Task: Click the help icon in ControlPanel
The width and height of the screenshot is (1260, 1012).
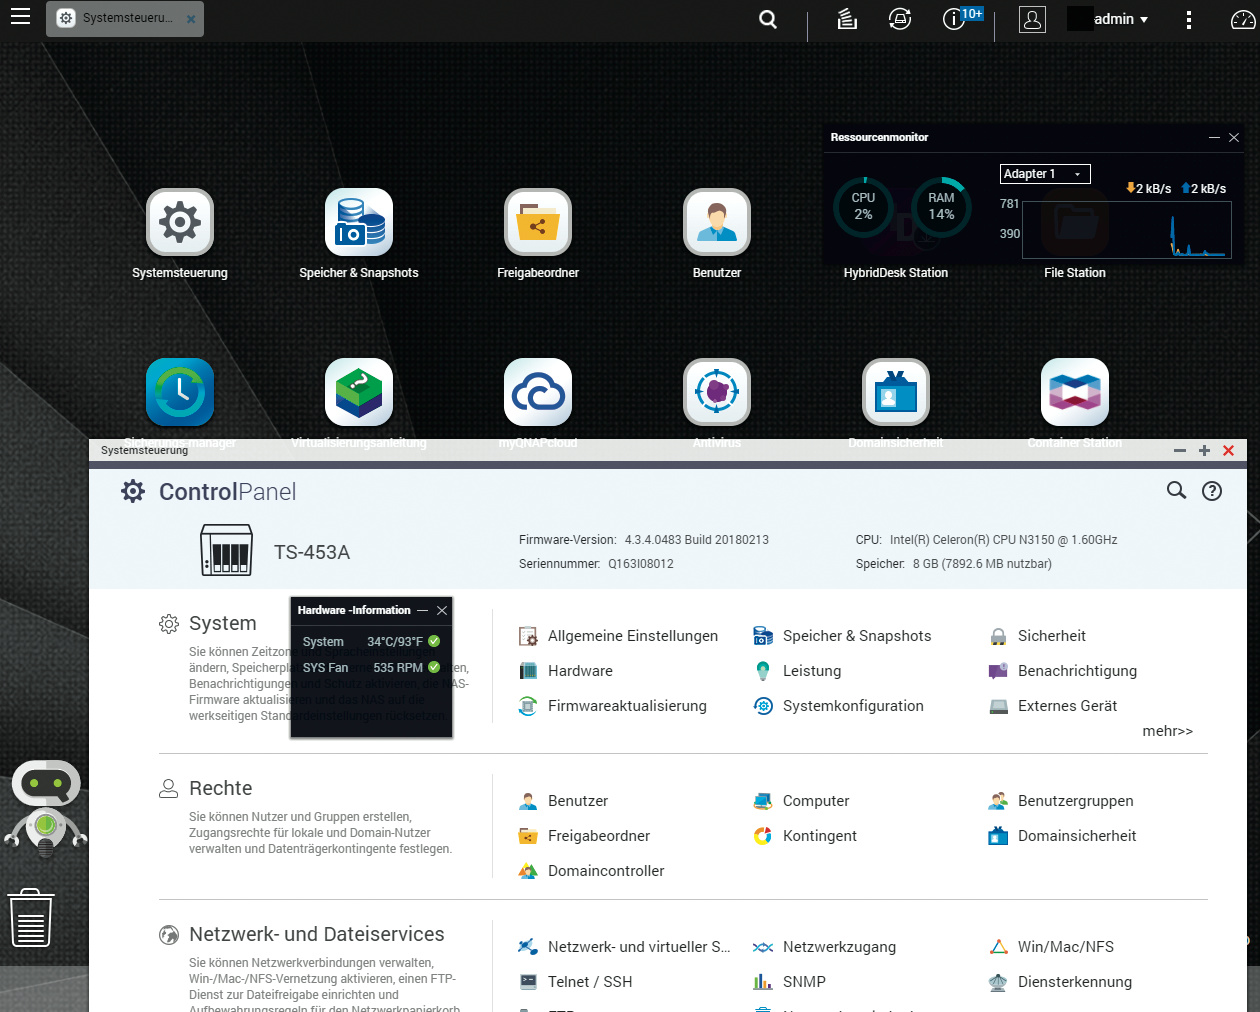Action: 1212,491
